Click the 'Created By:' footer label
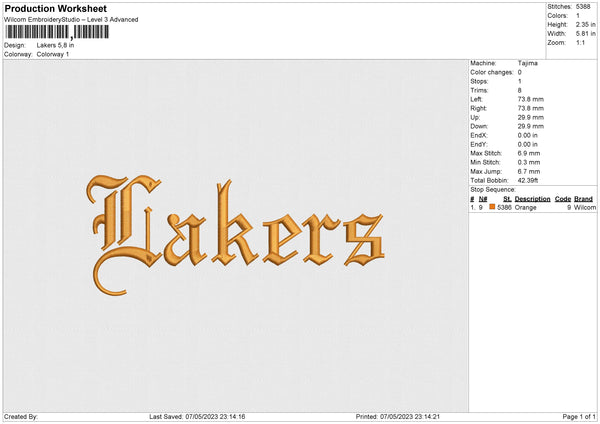Screen dimensions: 600x424 [x=21, y=417]
